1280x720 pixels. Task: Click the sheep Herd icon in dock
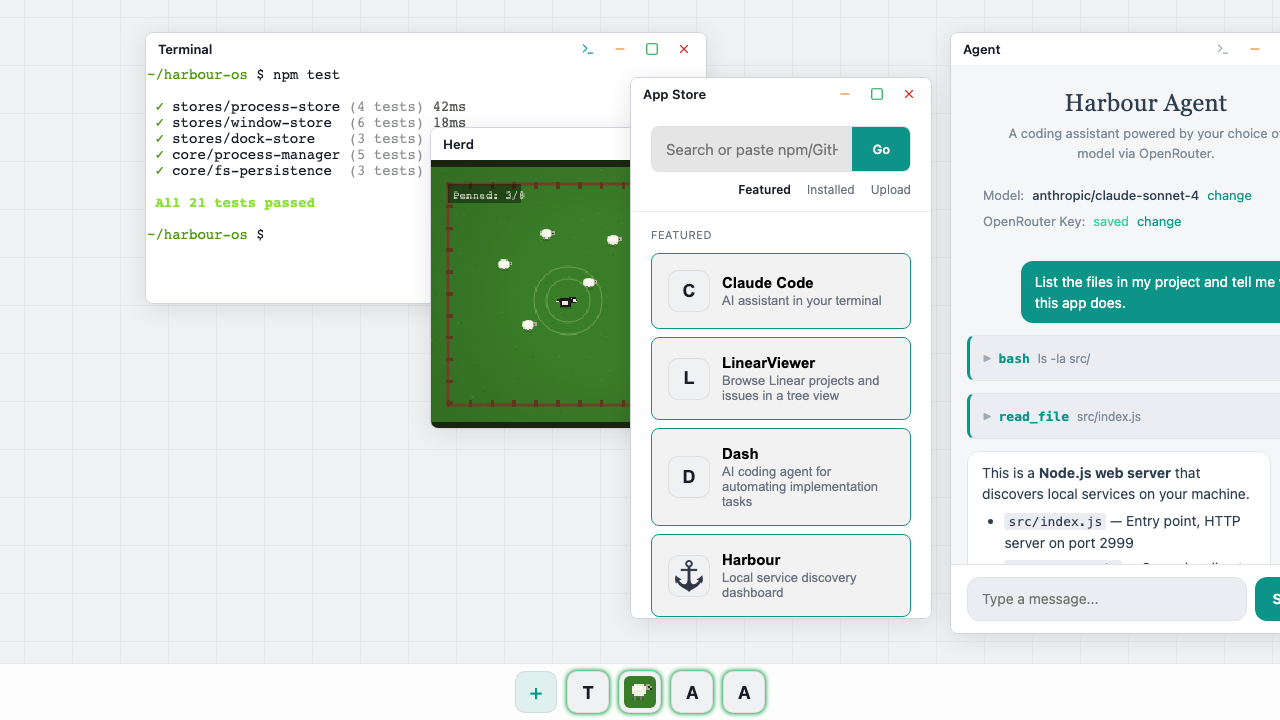640,693
